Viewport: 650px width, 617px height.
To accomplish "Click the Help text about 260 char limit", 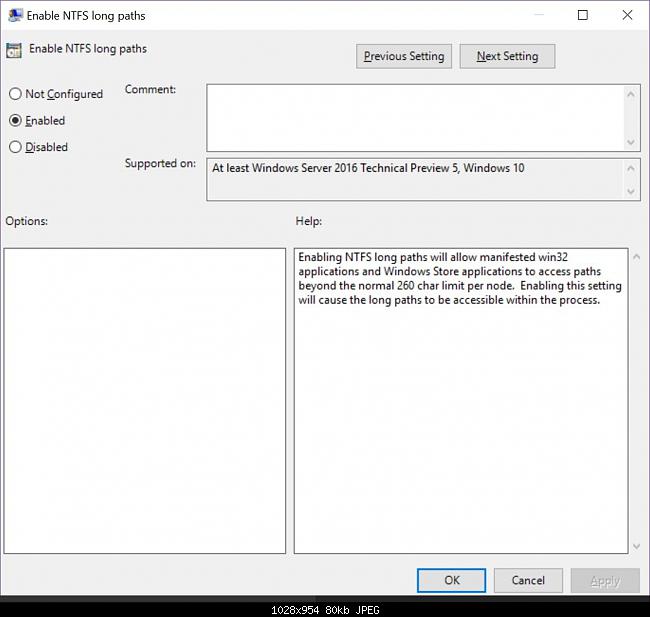I will 460,278.
